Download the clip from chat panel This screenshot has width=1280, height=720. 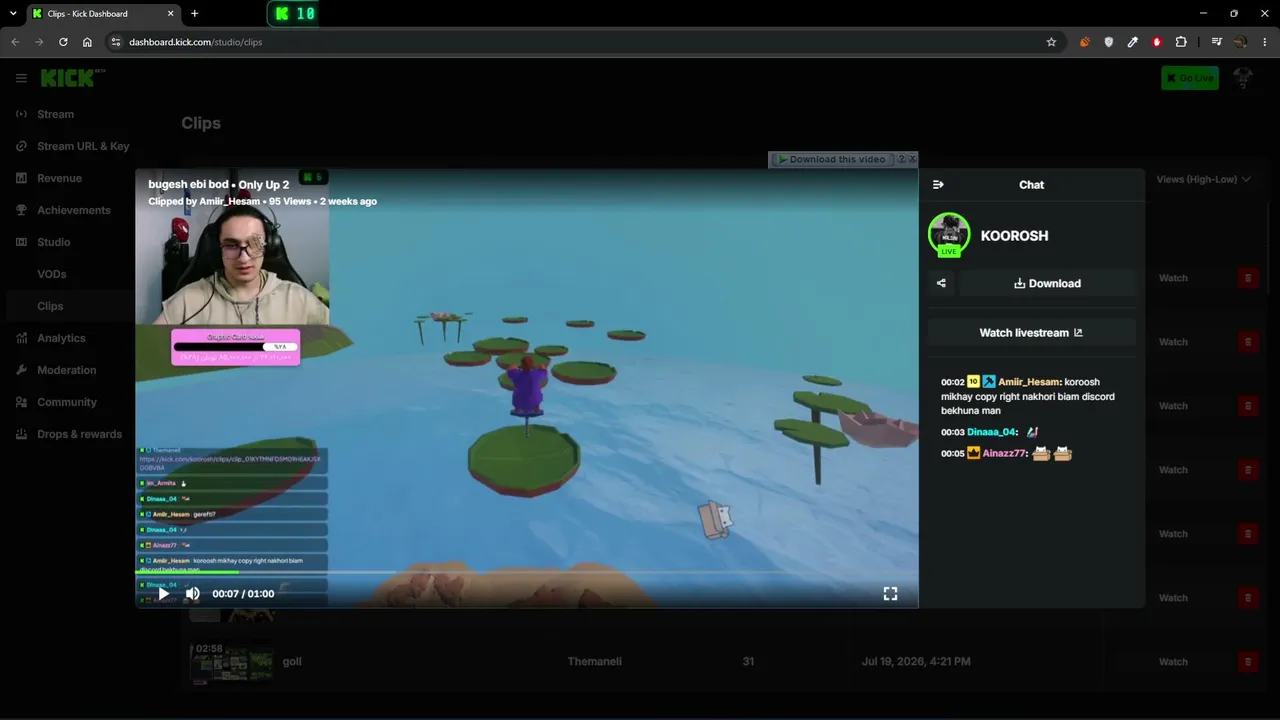point(1047,283)
